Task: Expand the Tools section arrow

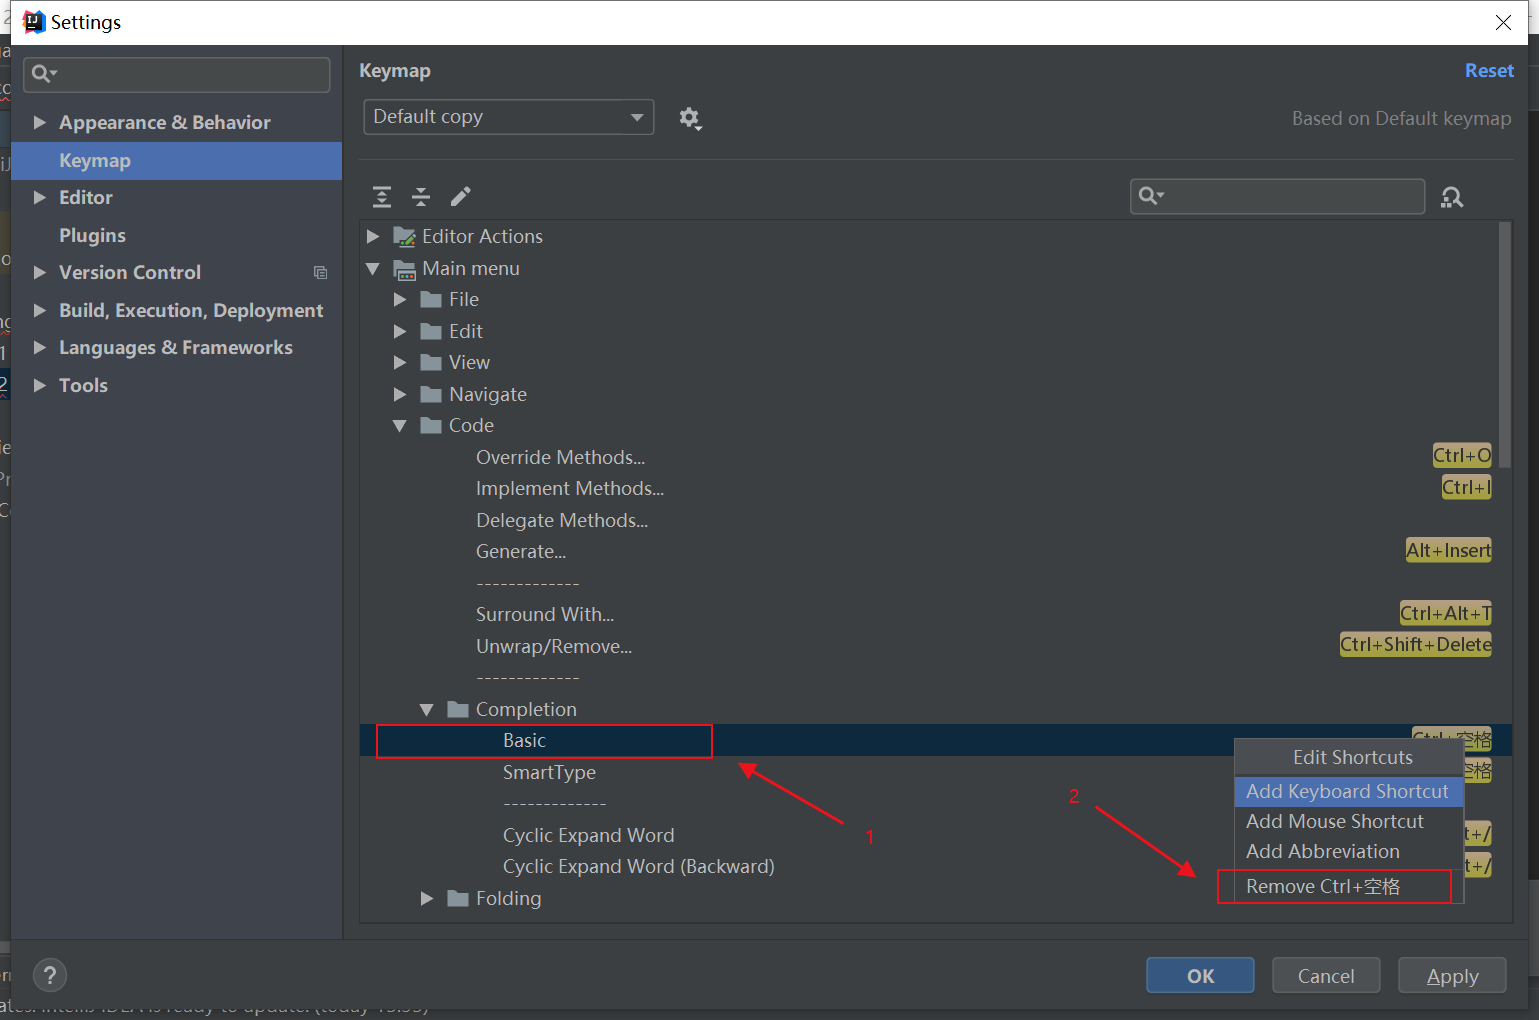Action: [x=40, y=385]
